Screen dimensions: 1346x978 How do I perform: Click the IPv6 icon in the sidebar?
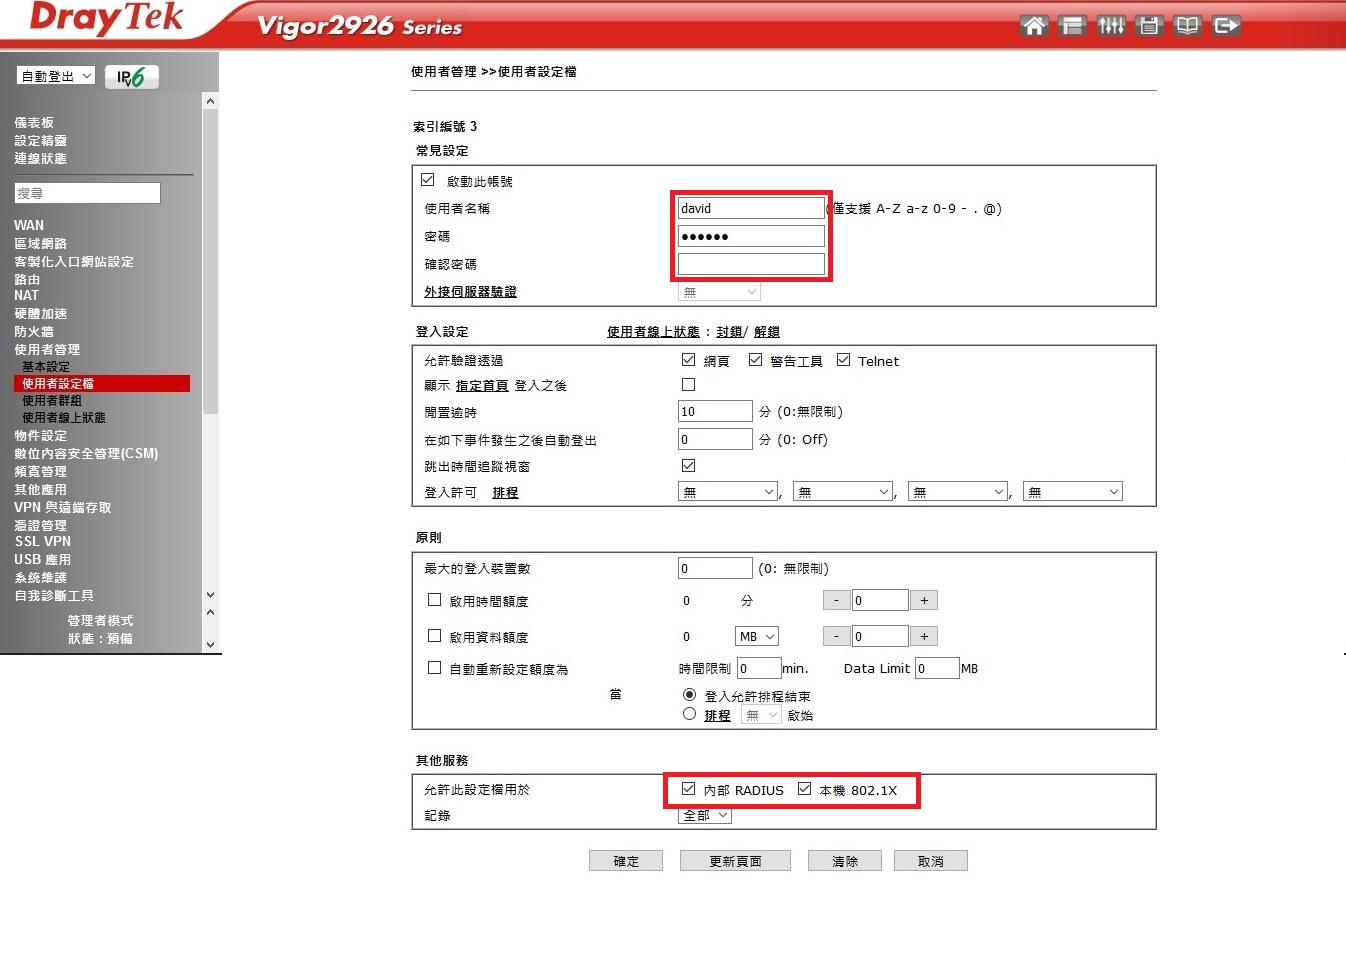coord(131,77)
